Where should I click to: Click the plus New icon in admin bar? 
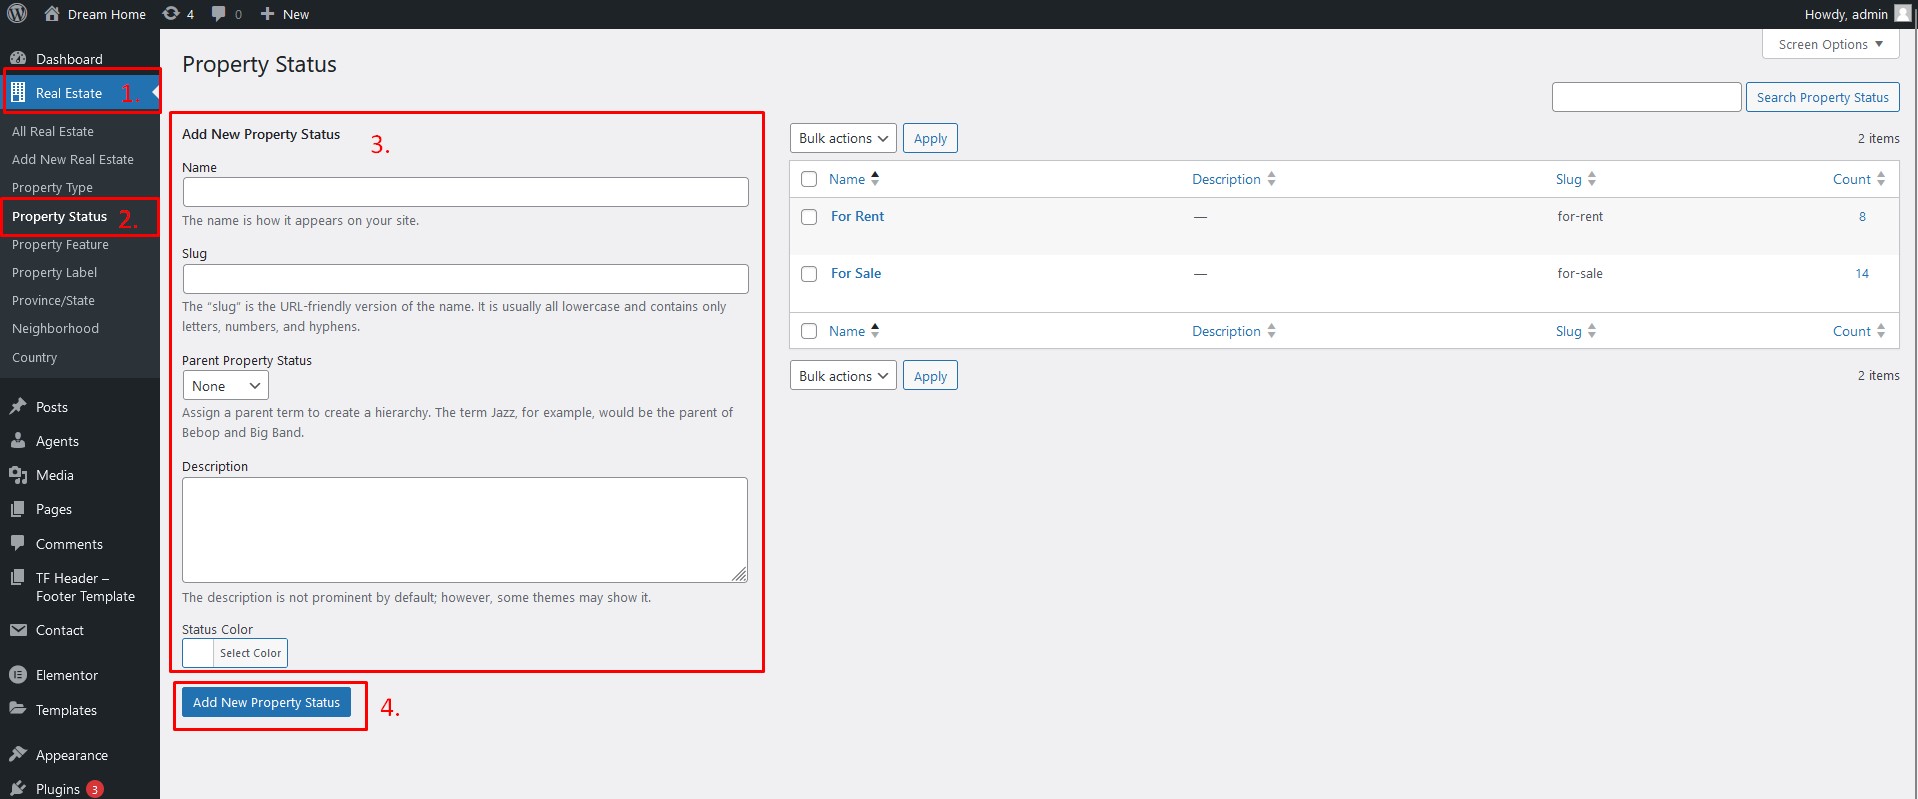click(267, 14)
